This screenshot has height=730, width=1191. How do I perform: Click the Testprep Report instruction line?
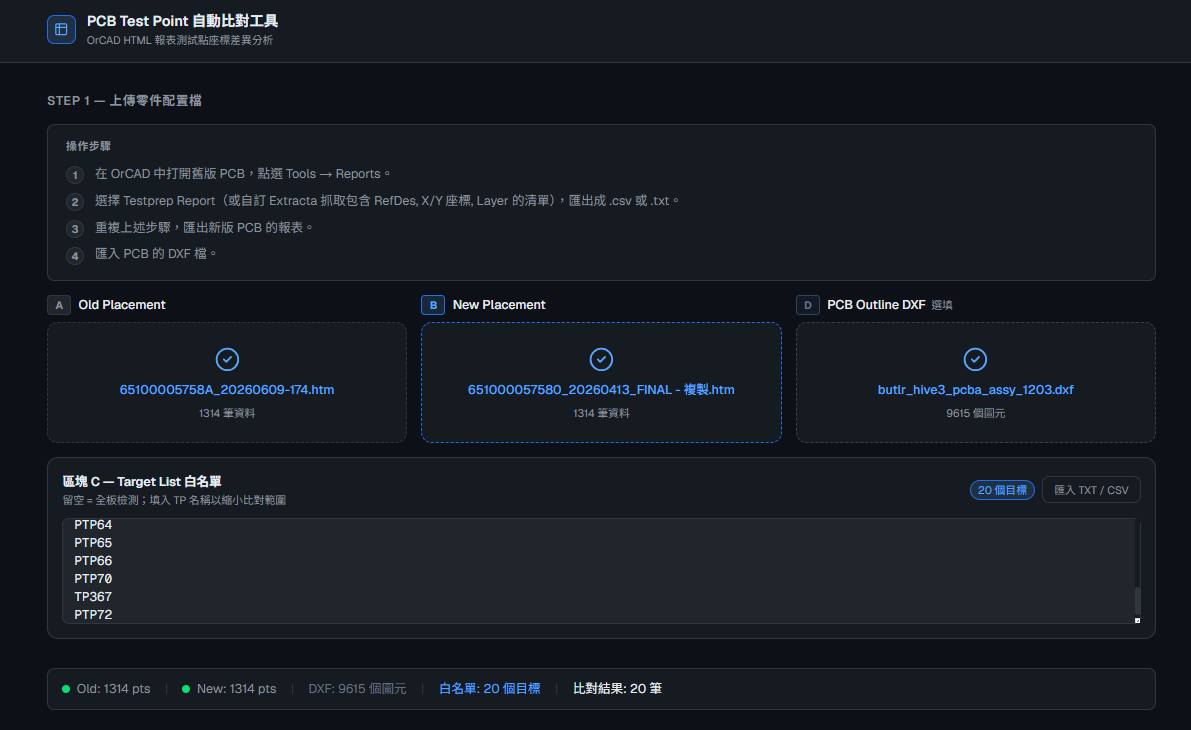tap(387, 201)
